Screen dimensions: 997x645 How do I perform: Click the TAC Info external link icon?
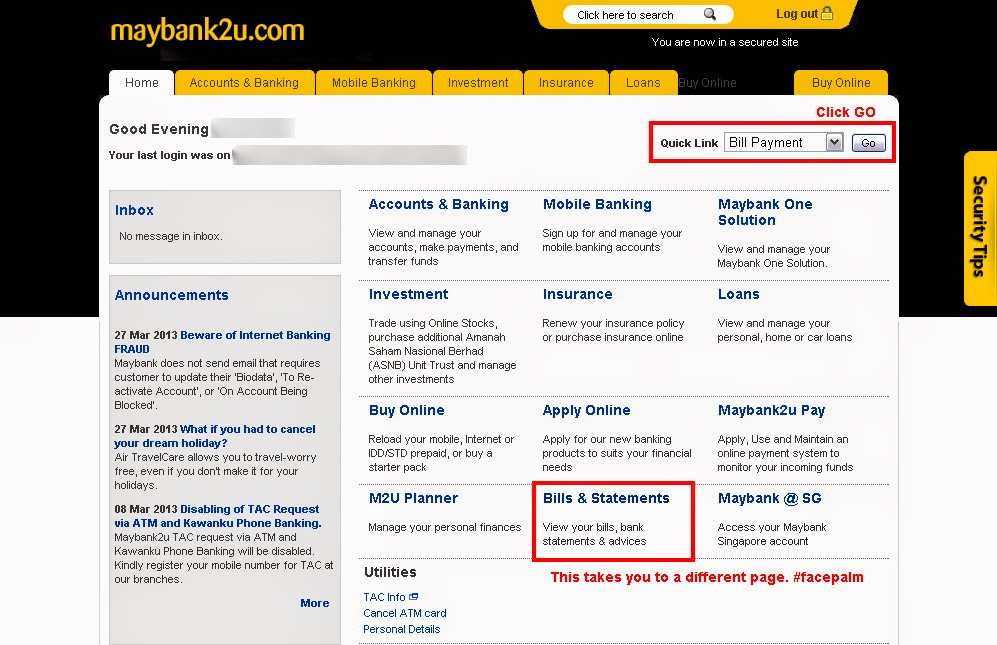pyautogui.click(x=413, y=597)
